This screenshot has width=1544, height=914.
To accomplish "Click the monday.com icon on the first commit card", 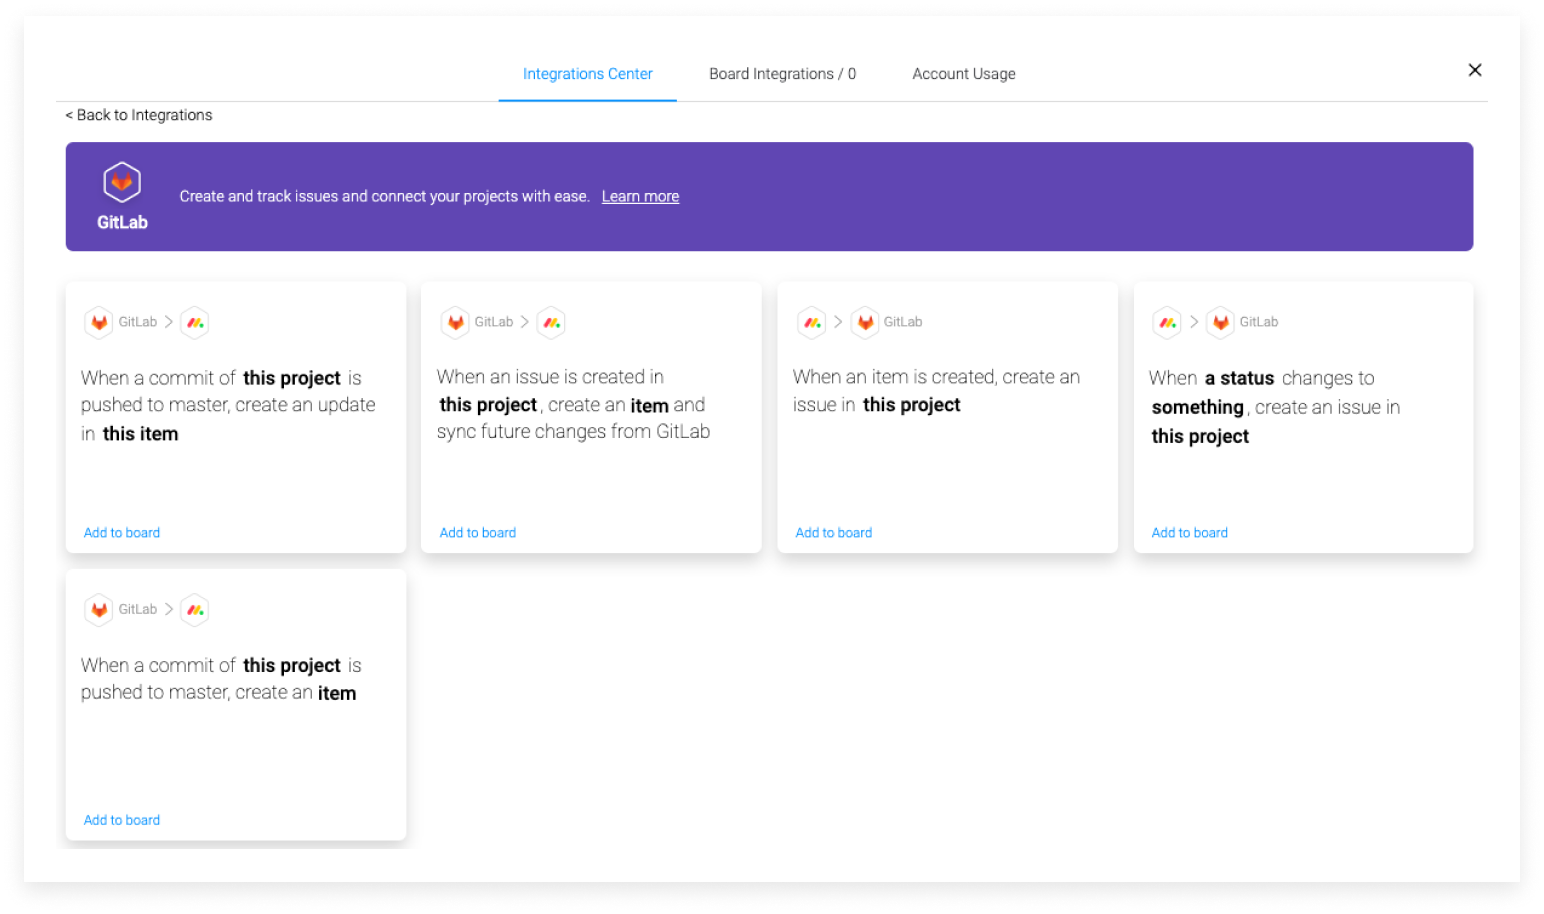I will (194, 322).
